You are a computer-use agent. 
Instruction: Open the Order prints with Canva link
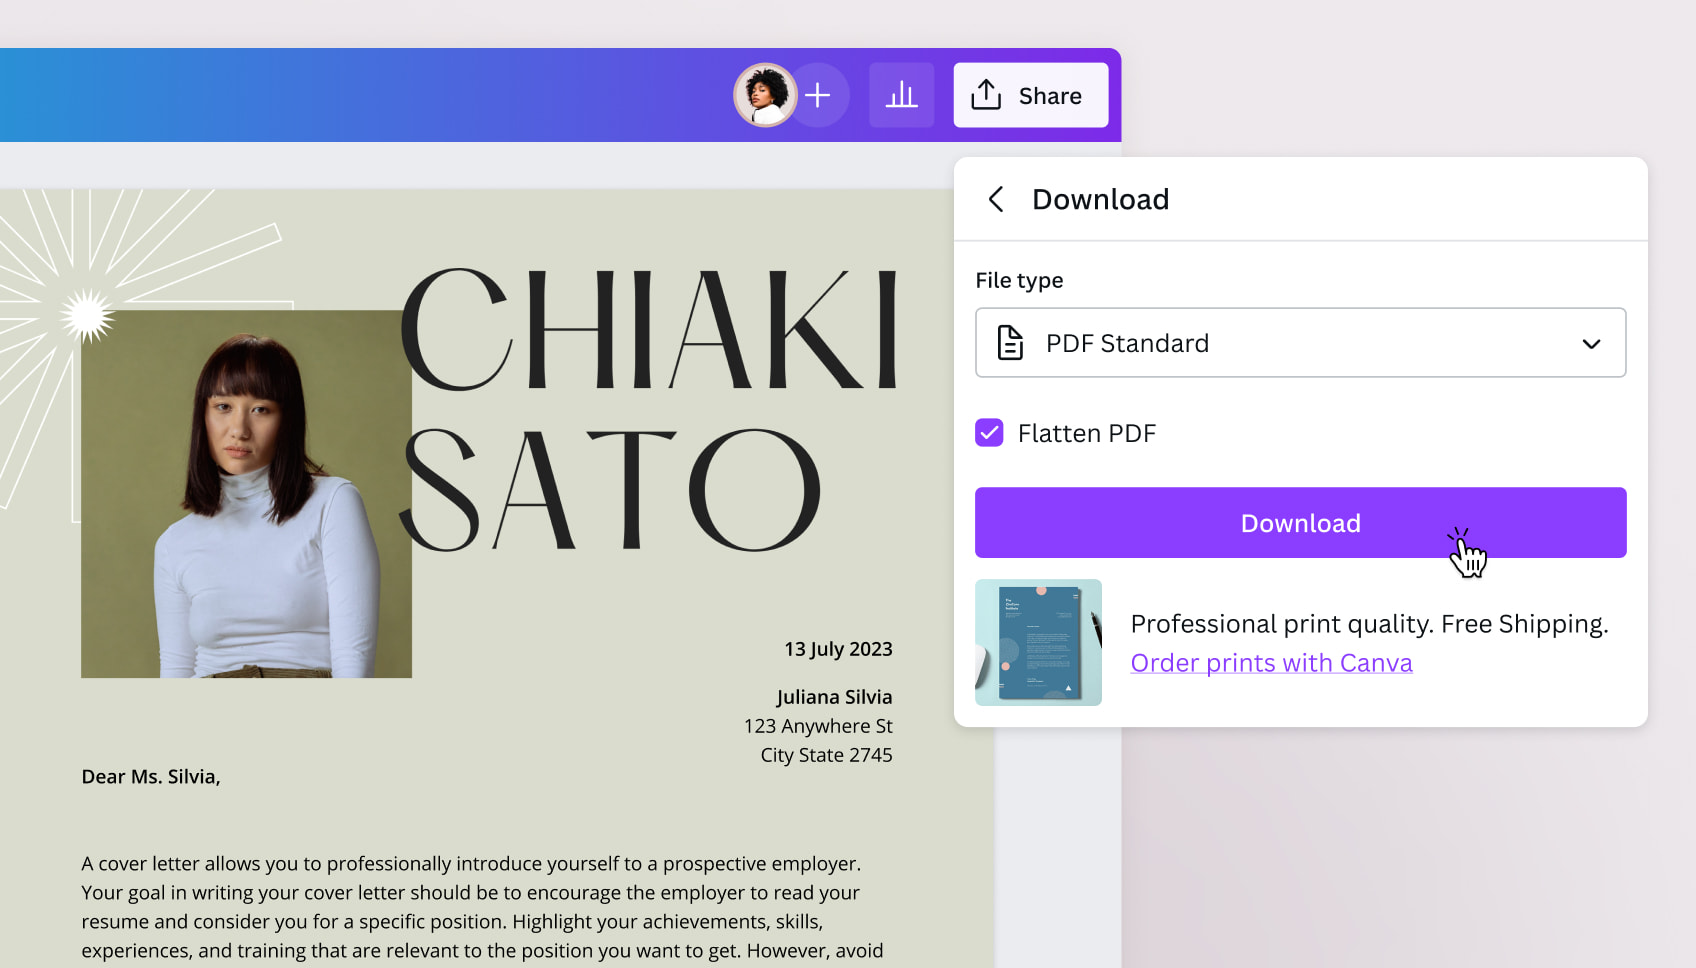1271,662
